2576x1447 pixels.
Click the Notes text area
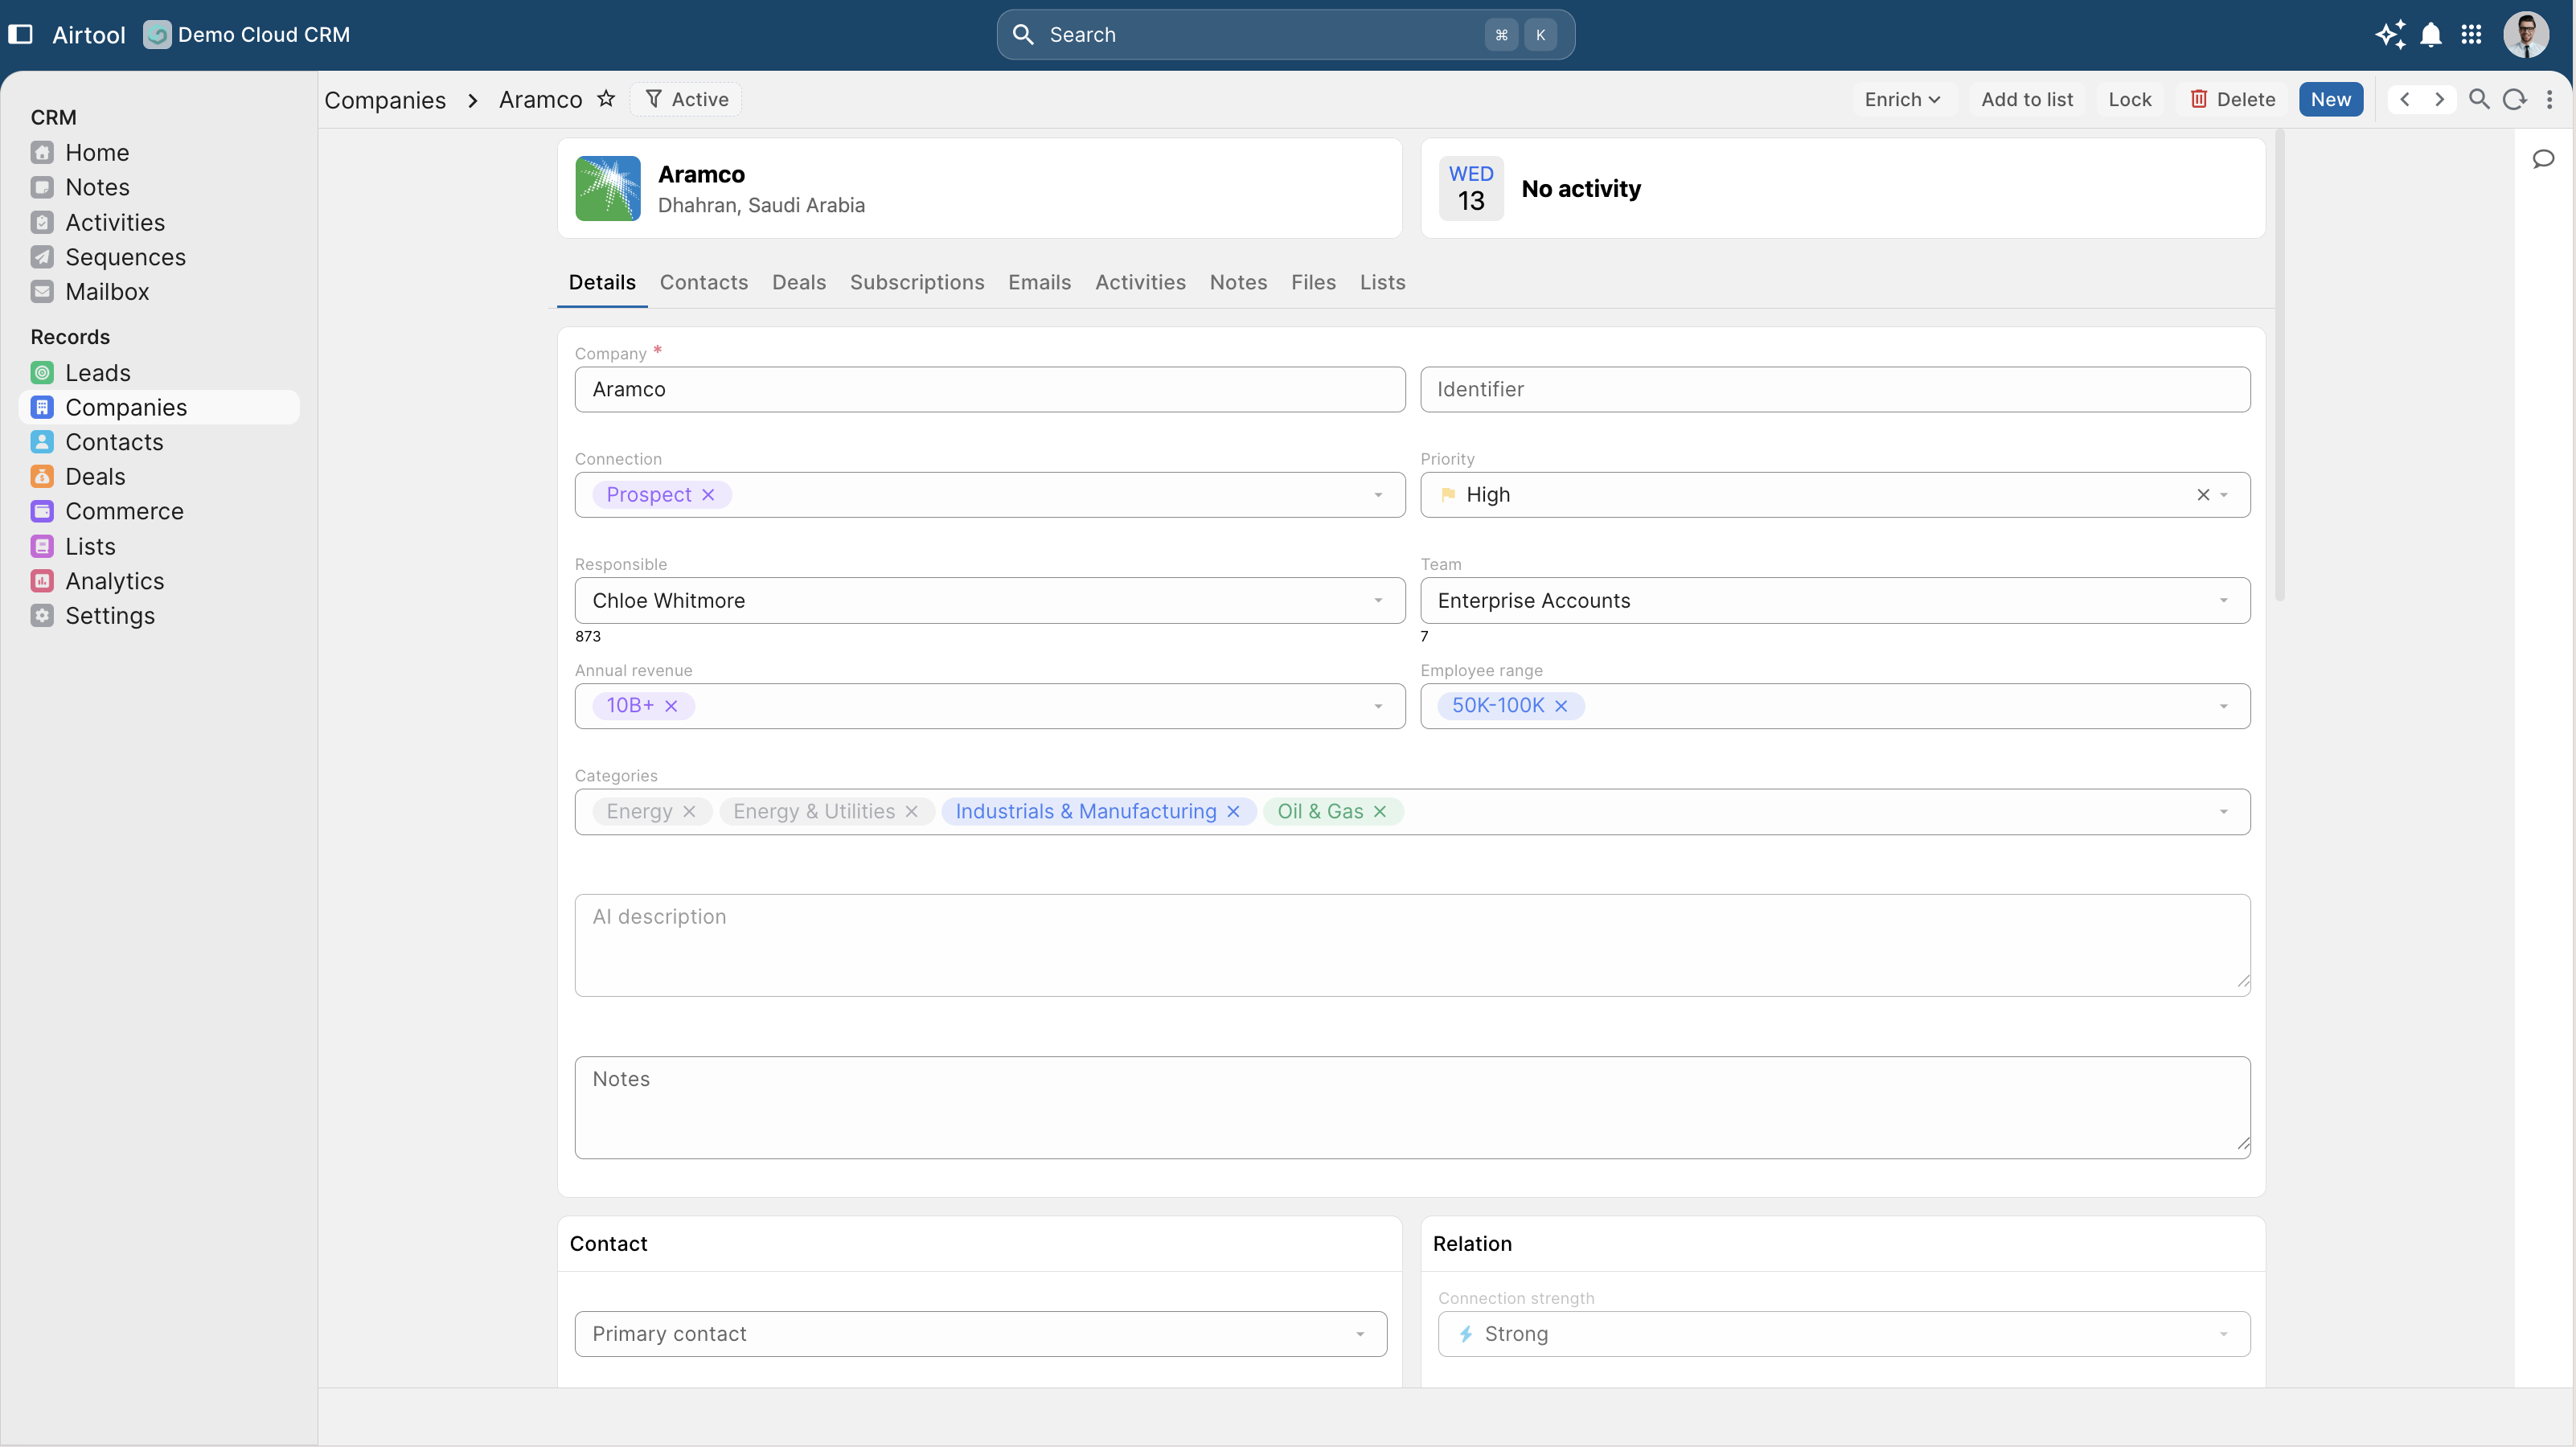point(1413,1108)
